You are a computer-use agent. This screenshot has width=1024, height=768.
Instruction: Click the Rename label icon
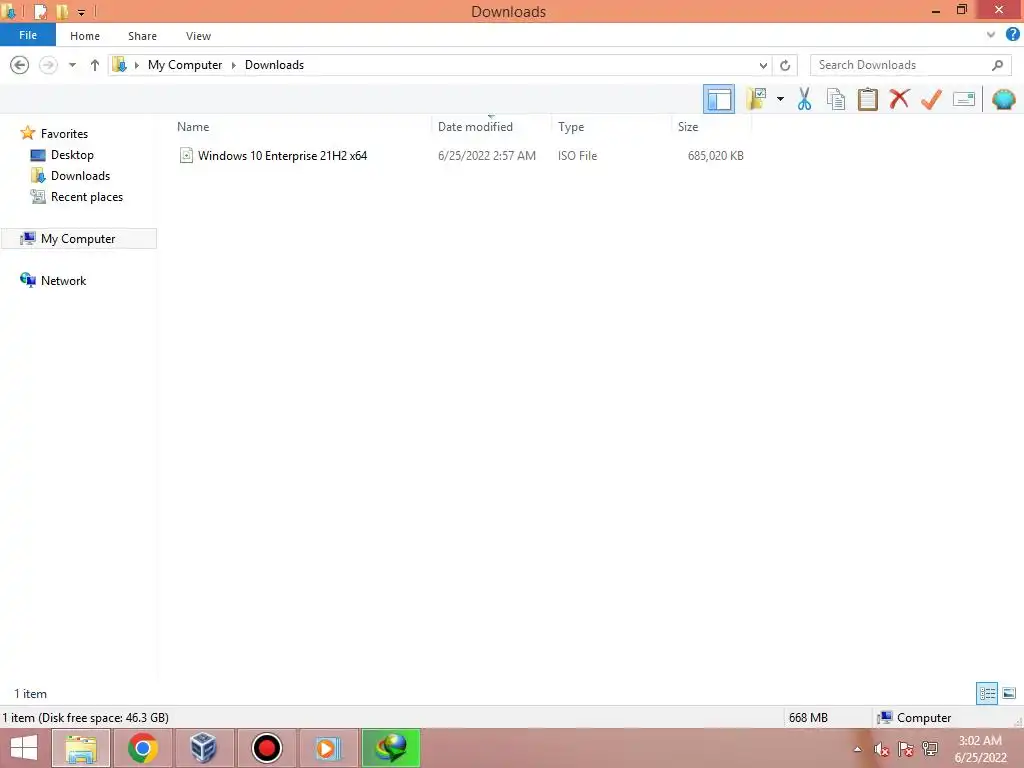(x=963, y=99)
